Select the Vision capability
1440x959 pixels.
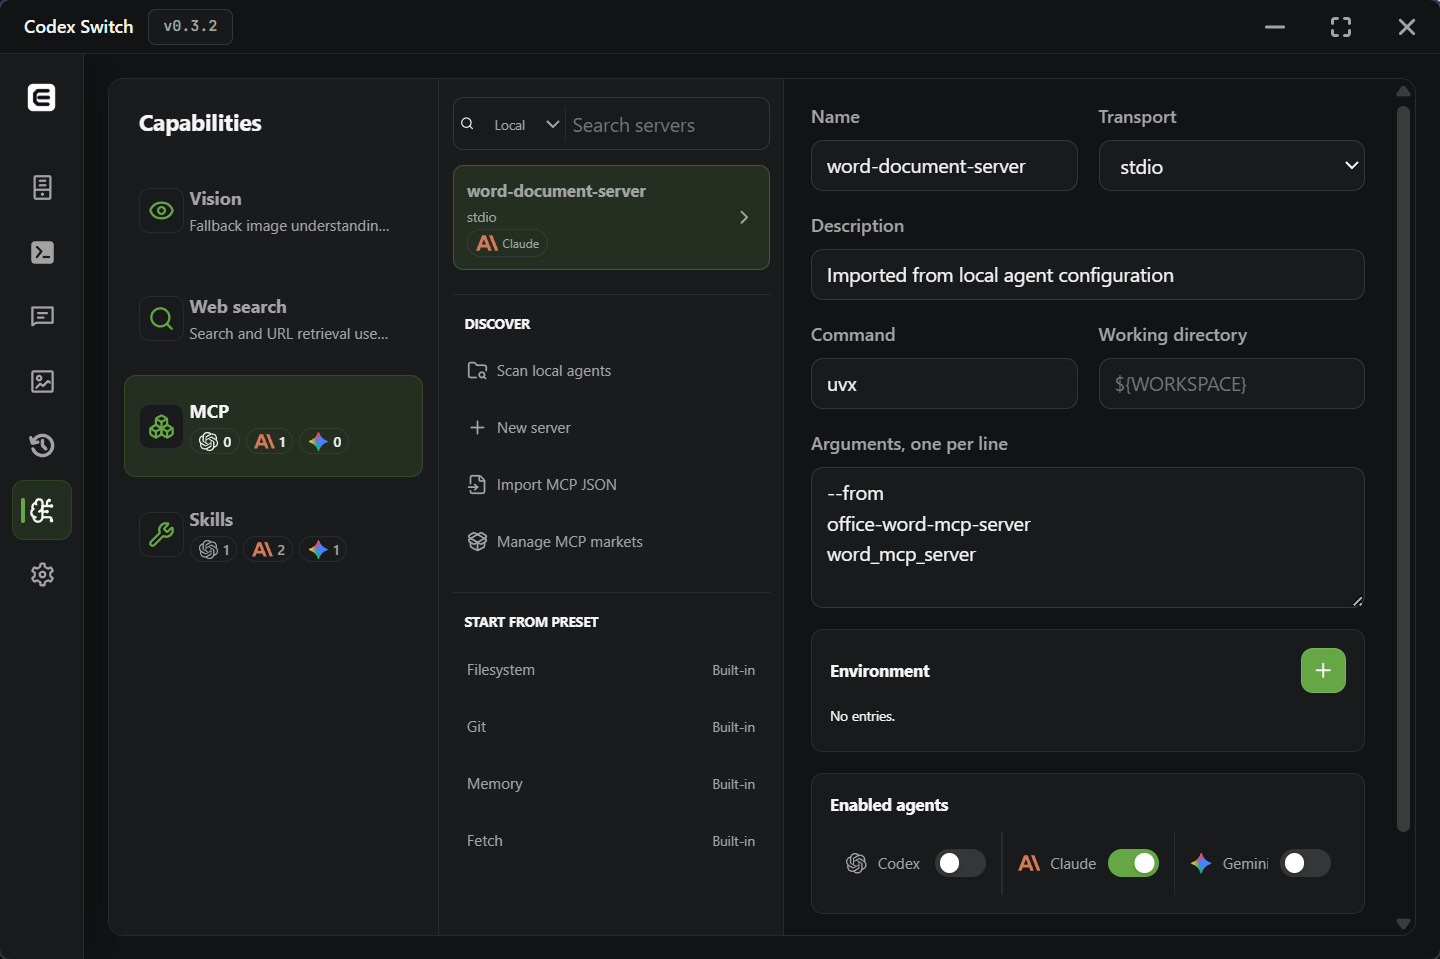point(273,211)
